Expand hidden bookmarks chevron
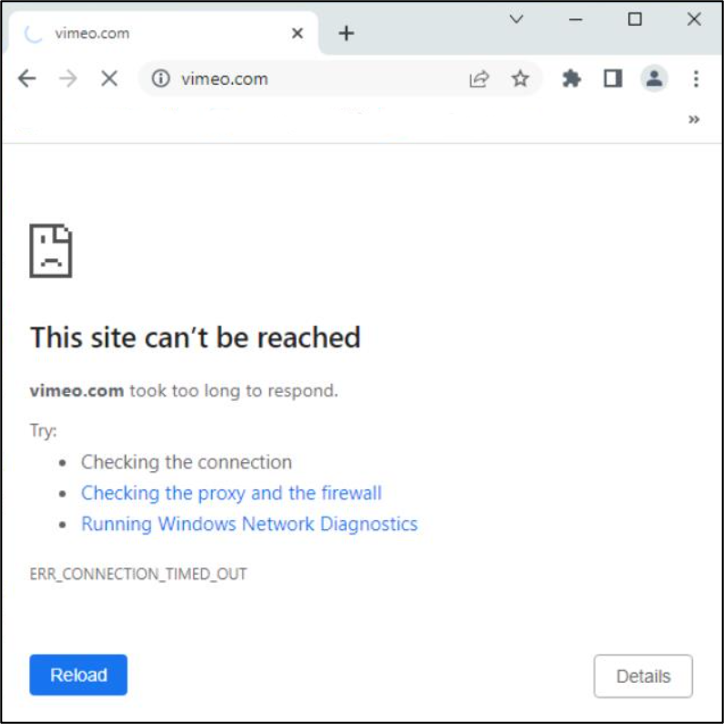Image resolution: width=724 pixels, height=724 pixels. click(x=694, y=120)
